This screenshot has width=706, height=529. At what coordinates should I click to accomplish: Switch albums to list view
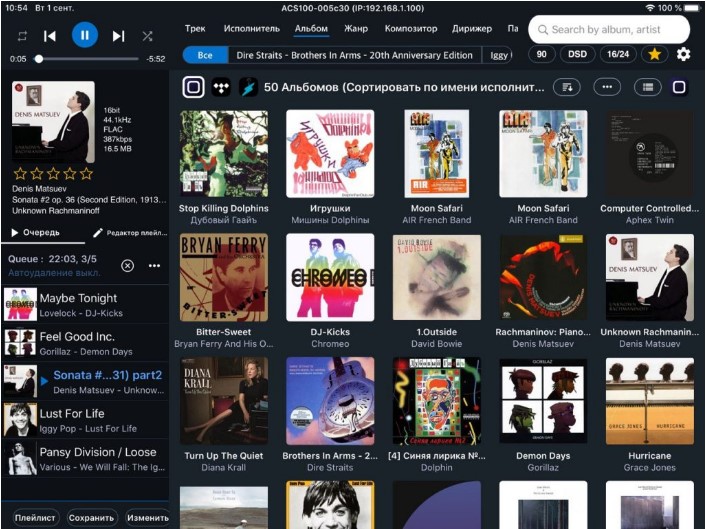pyautogui.click(x=648, y=87)
